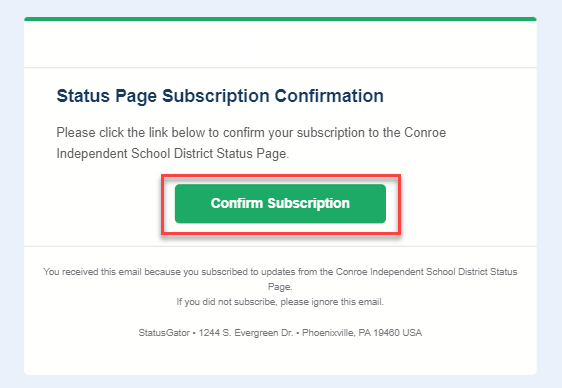The width and height of the screenshot is (562, 388).
Task: Click the green accent bar atop the email
Action: [280, 19]
